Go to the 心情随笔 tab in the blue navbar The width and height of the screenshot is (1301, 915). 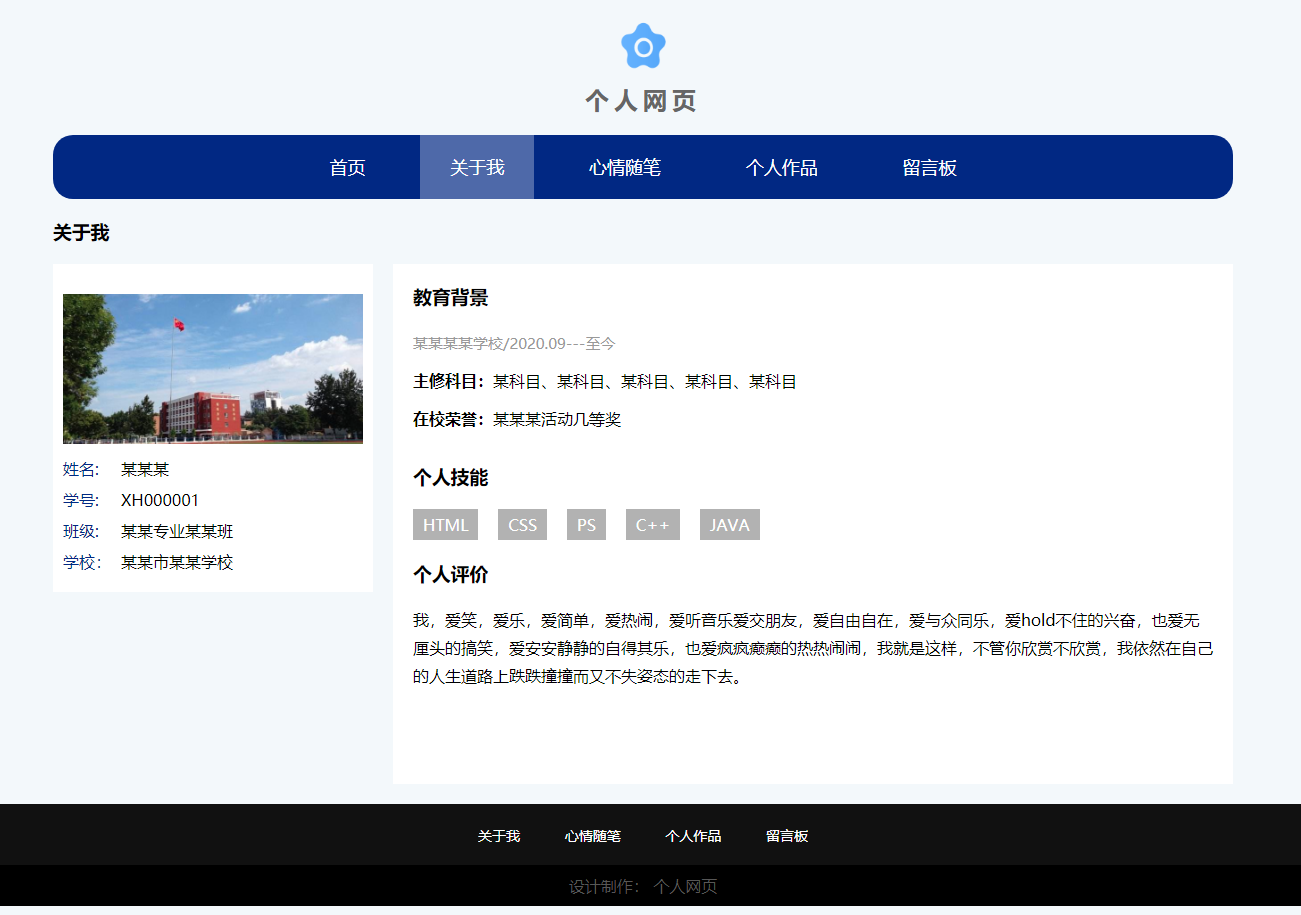click(625, 167)
